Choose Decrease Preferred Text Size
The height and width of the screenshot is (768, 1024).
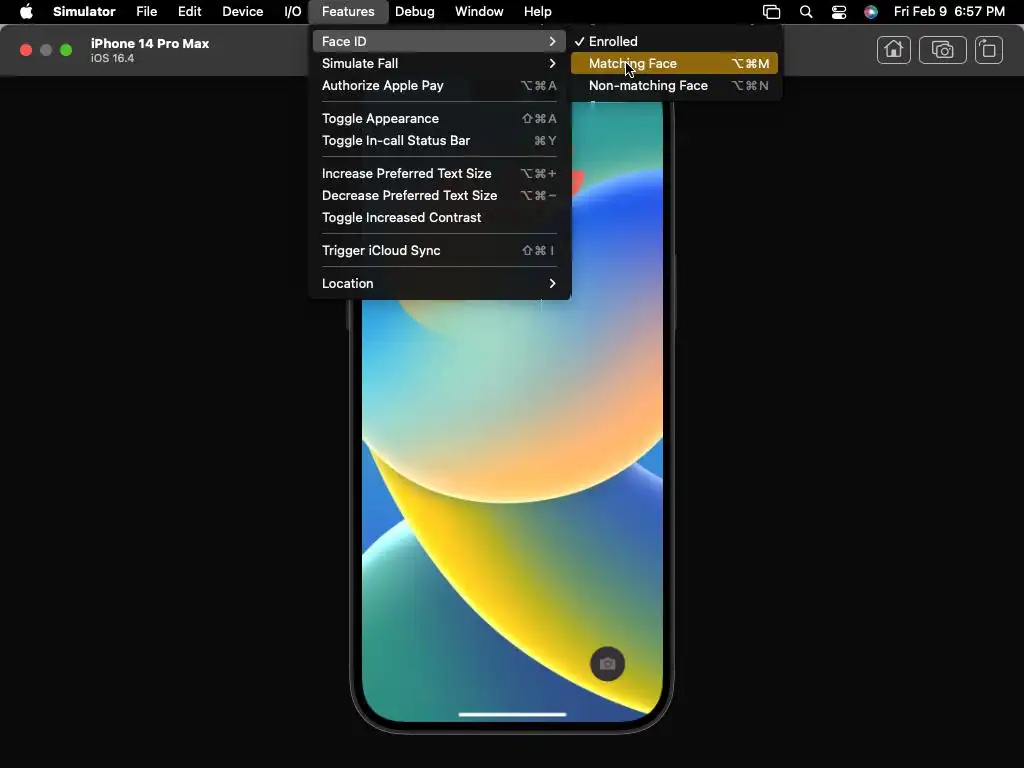439,195
